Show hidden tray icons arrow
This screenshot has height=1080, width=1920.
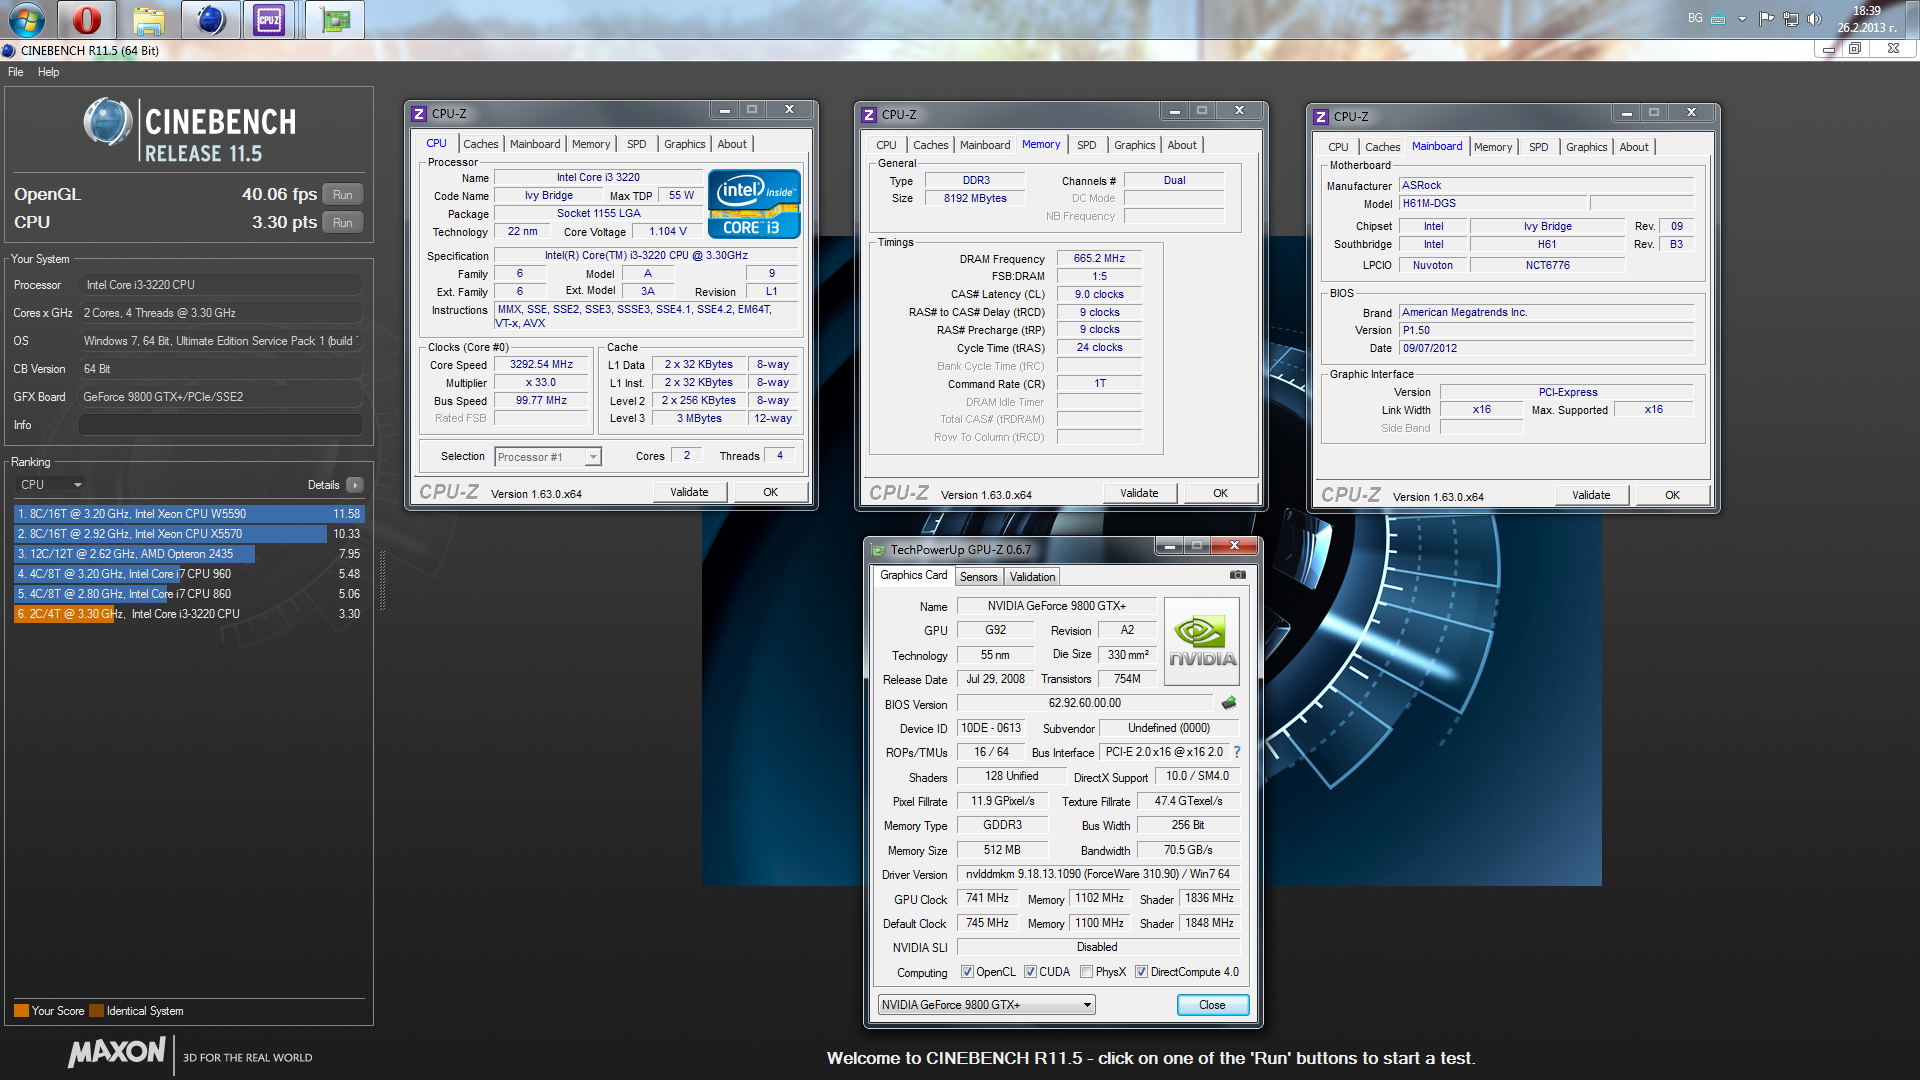click(1742, 18)
